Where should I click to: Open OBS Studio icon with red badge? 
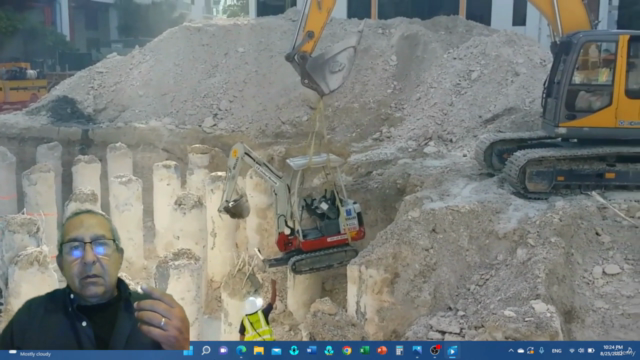tap(435, 351)
